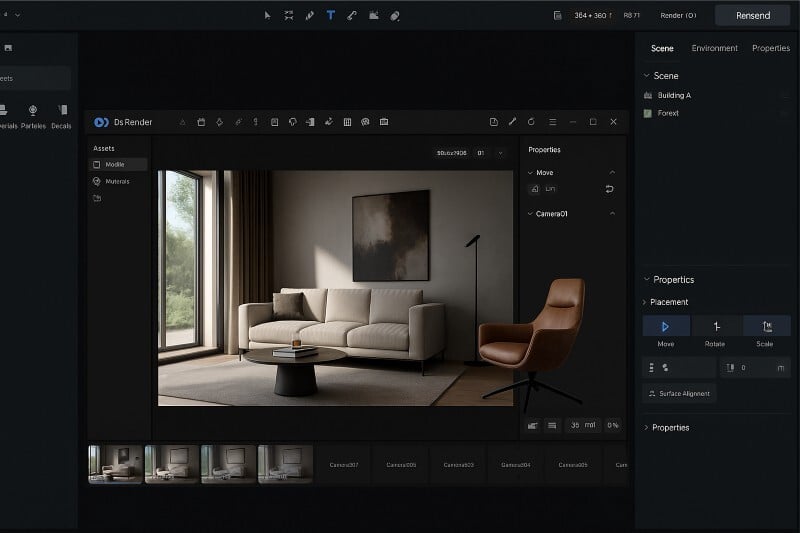
Task: Select Materials in the Assets panel
Action: click(117, 181)
